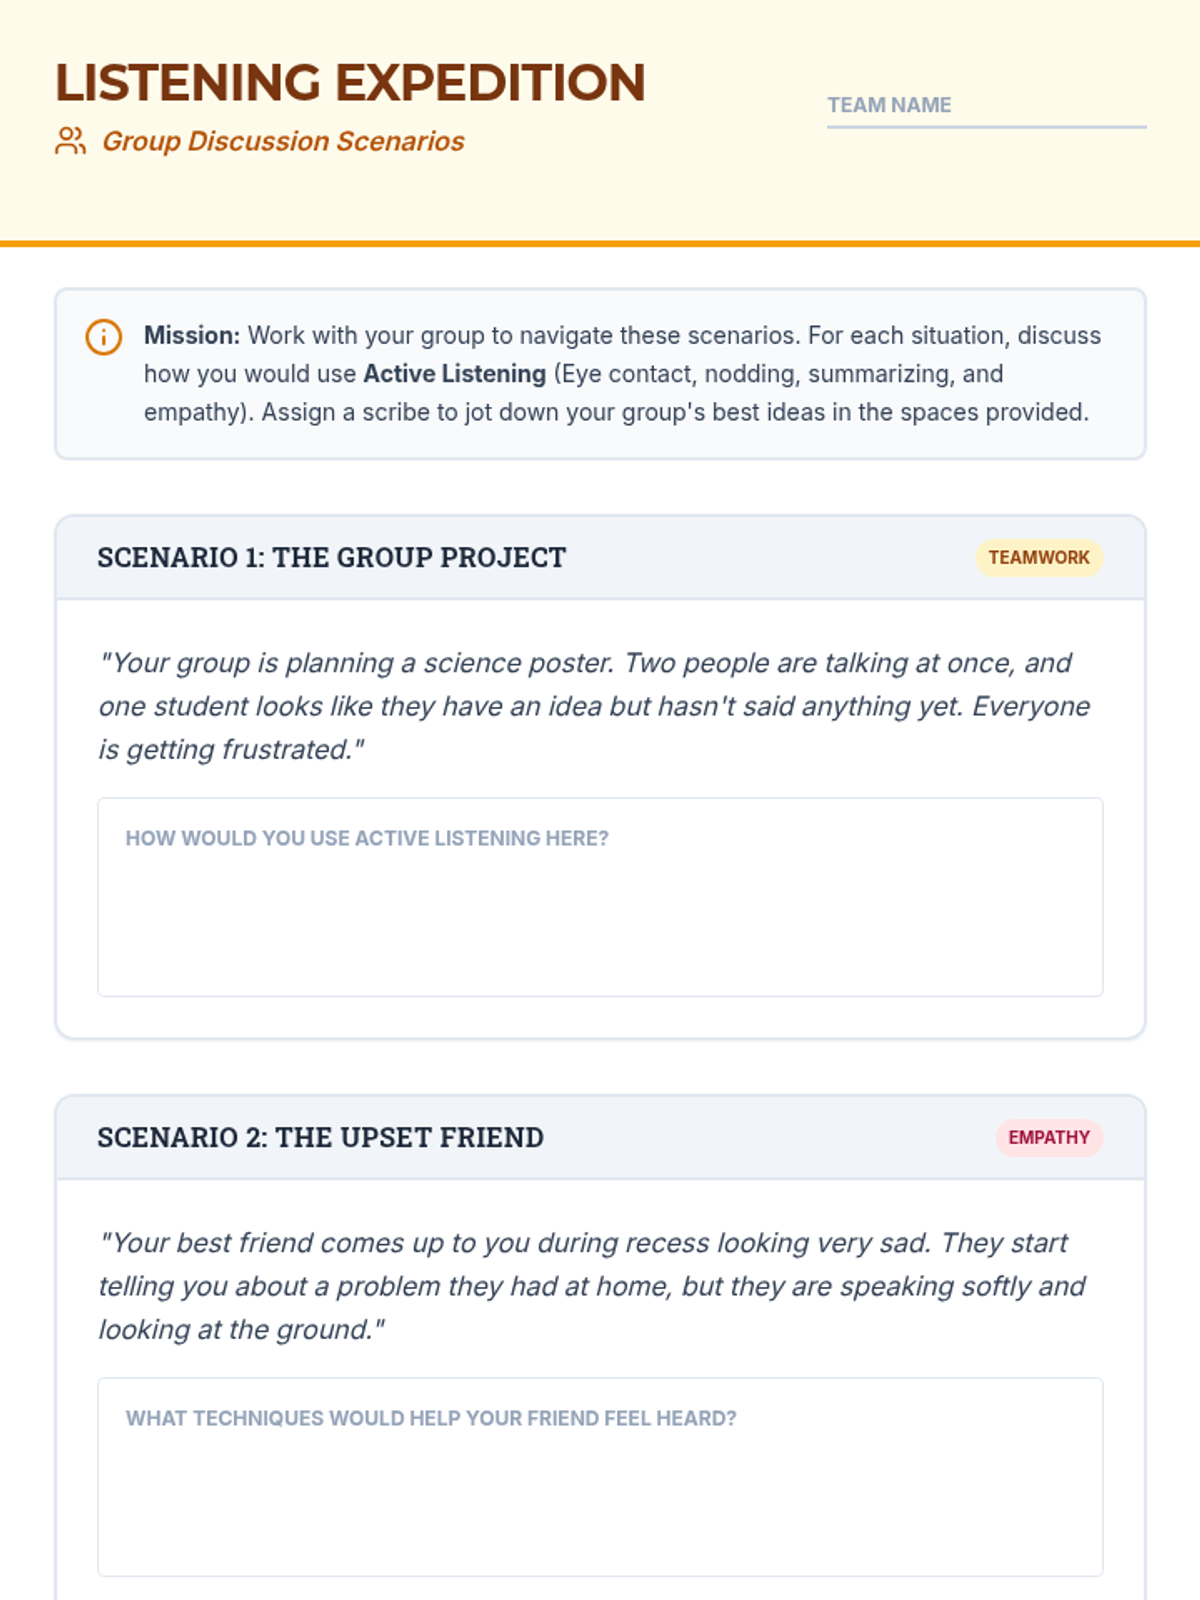Click the Group Discussion Scenarios subtitle
This screenshot has height=1600, width=1200.
pyautogui.click(x=283, y=141)
